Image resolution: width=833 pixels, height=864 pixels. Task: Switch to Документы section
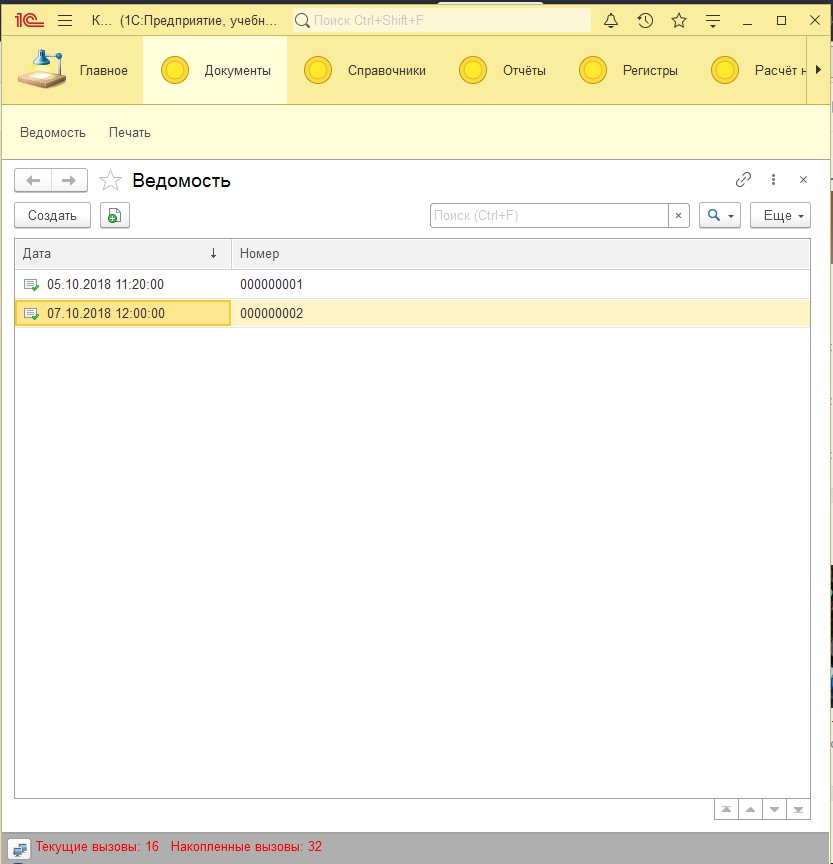click(215, 70)
